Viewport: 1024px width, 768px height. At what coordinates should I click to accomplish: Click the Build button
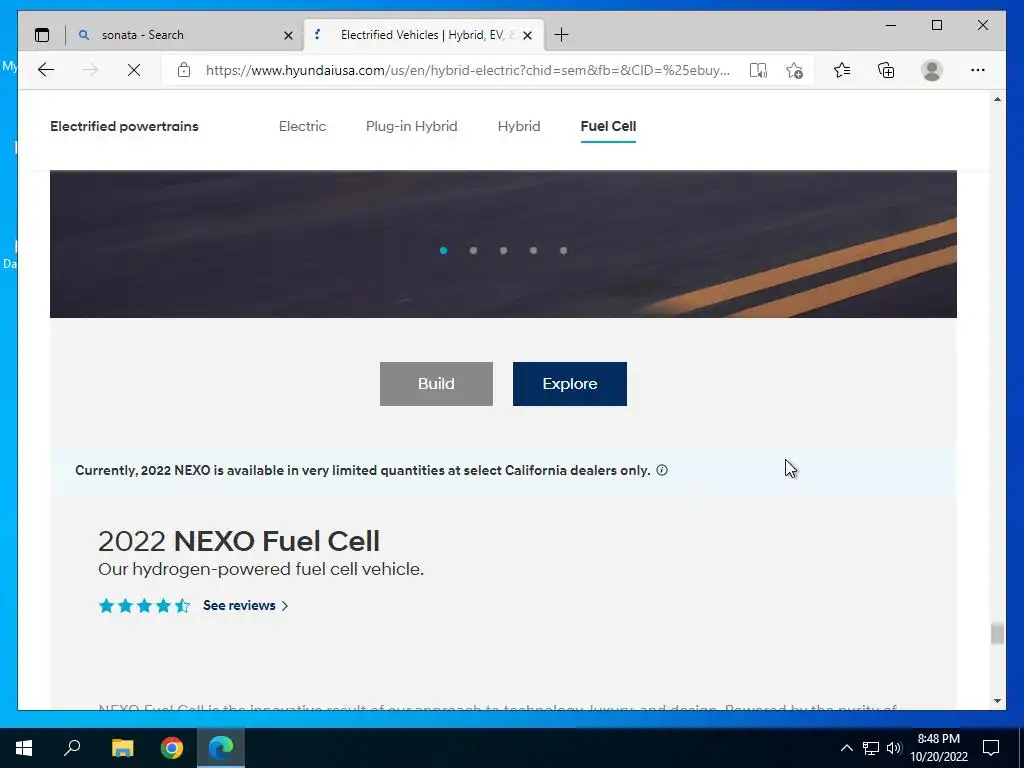point(436,384)
